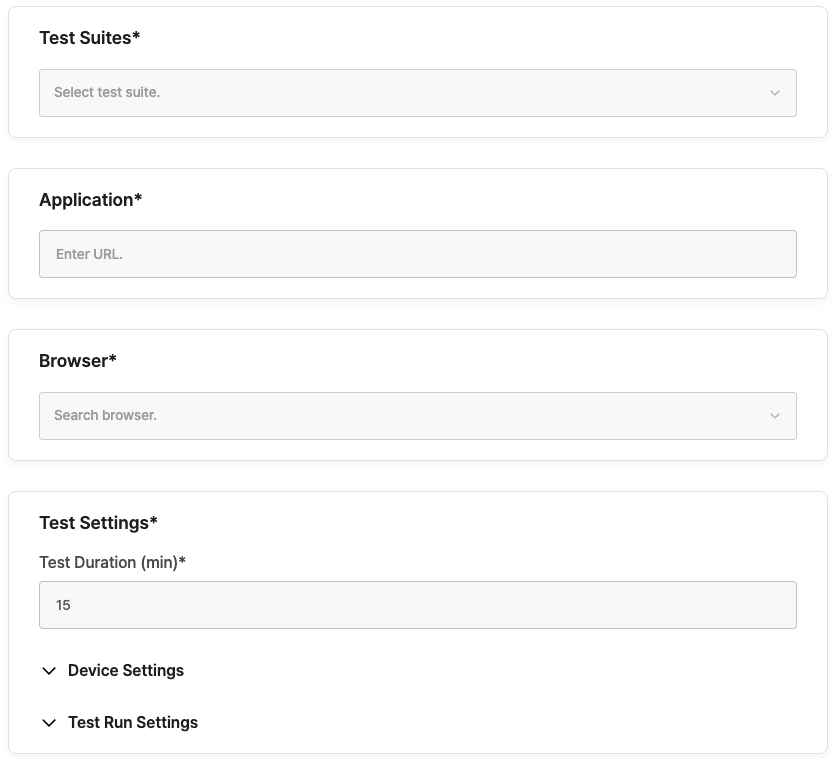Click the chevron icon beside Device Settings
838x760 pixels.
[x=49, y=671]
